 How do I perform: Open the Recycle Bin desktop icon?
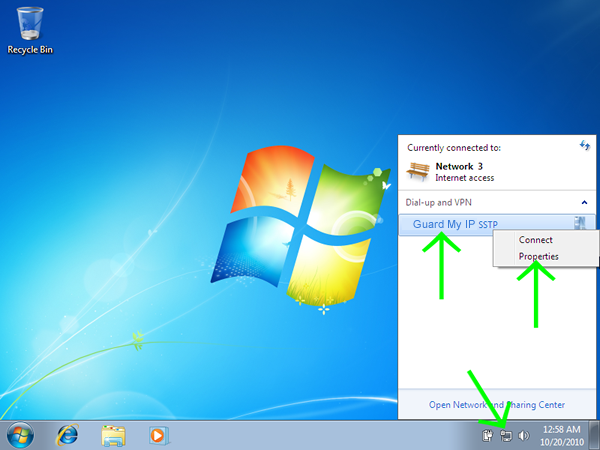(x=30, y=31)
